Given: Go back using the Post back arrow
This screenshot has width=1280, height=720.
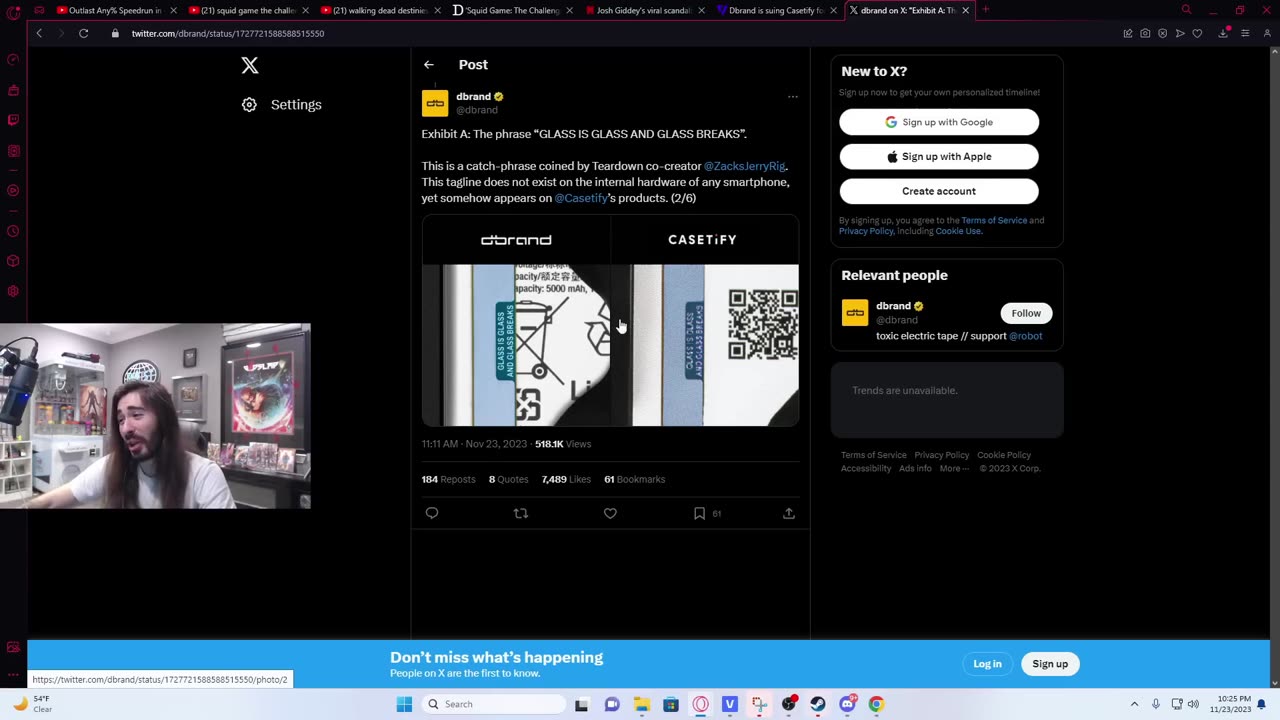Looking at the screenshot, I should pyautogui.click(x=428, y=65).
